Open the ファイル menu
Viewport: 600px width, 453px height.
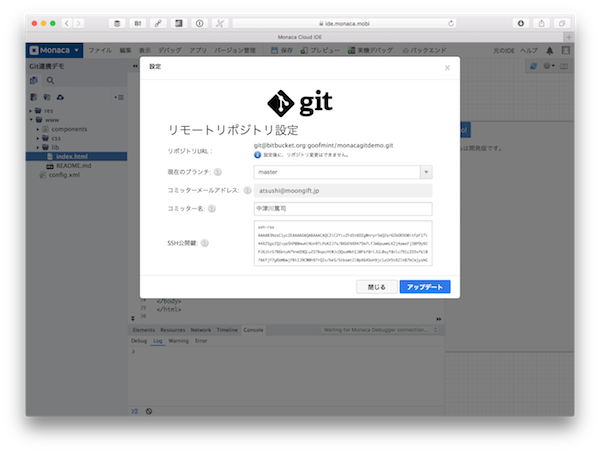[100, 51]
